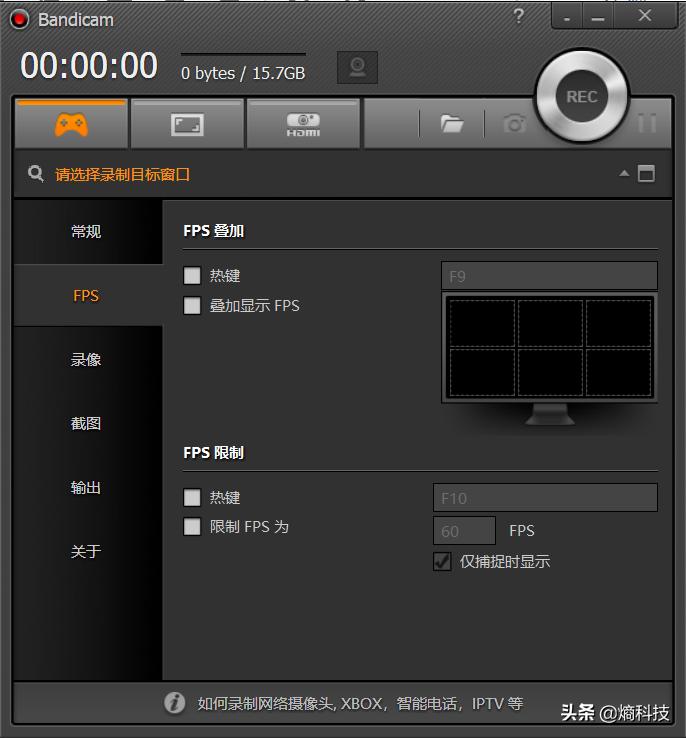
Task: Click the F9 hotkey input field
Action: pyautogui.click(x=549, y=276)
